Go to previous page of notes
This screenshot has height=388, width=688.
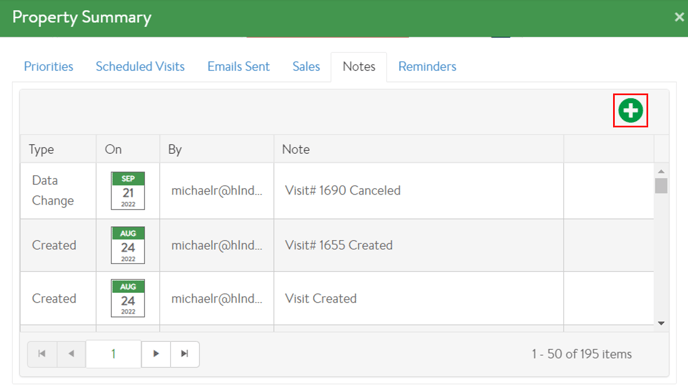click(71, 354)
